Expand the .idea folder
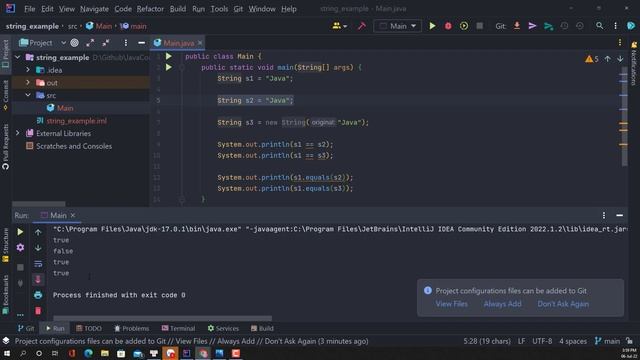 pos(28,70)
